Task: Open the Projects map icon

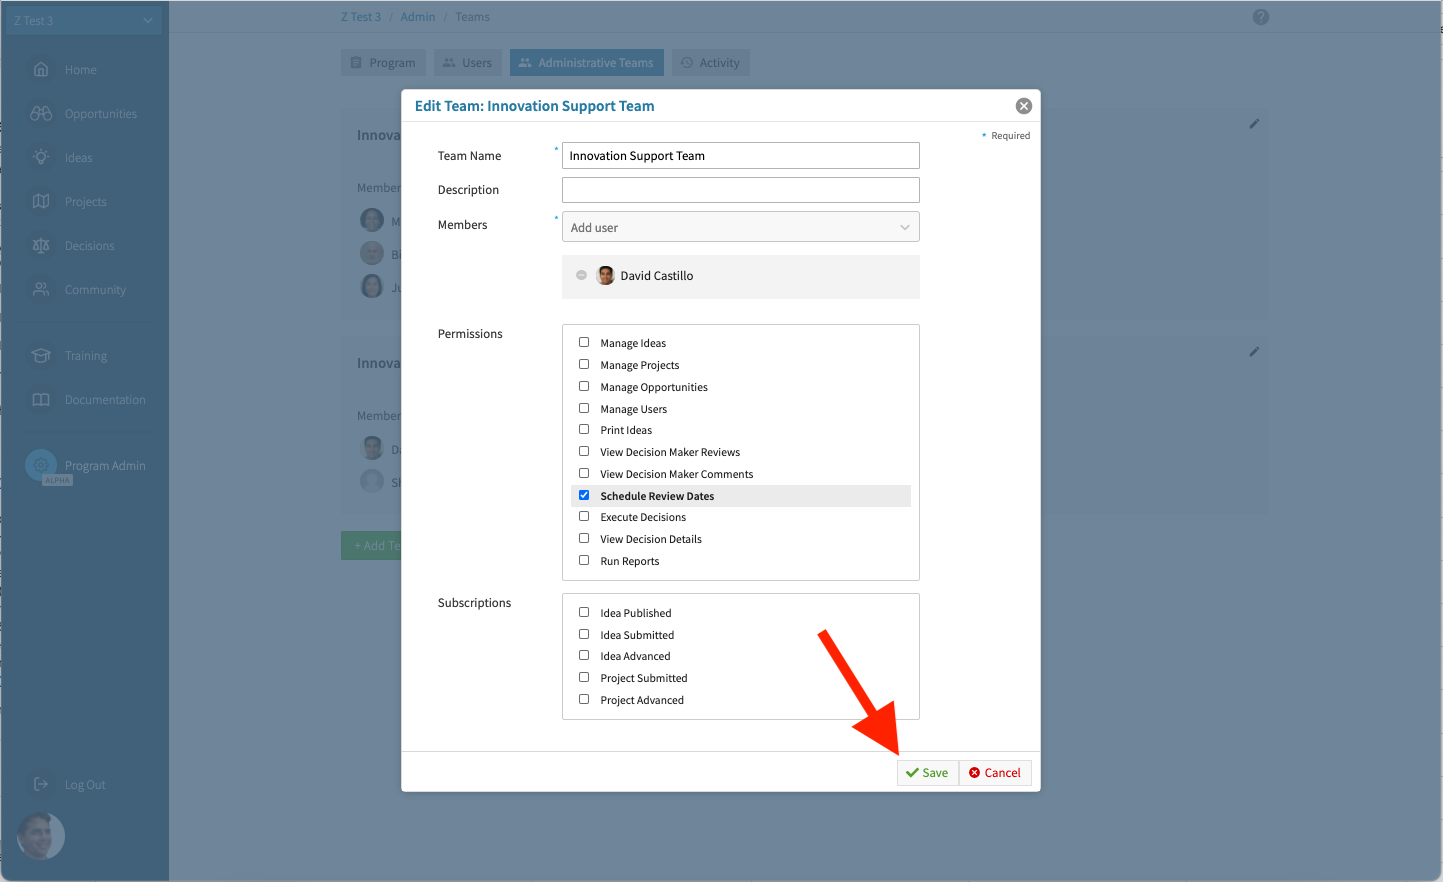Action: 41,201
